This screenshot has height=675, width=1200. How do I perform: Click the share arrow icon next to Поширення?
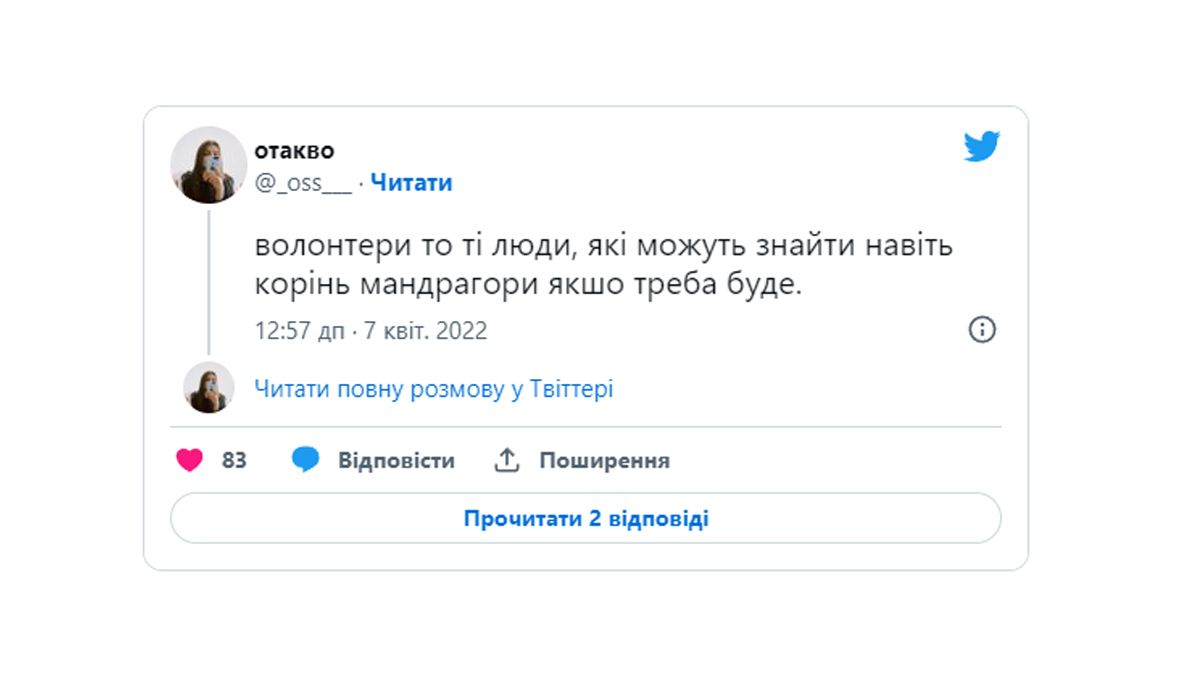[507, 459]
